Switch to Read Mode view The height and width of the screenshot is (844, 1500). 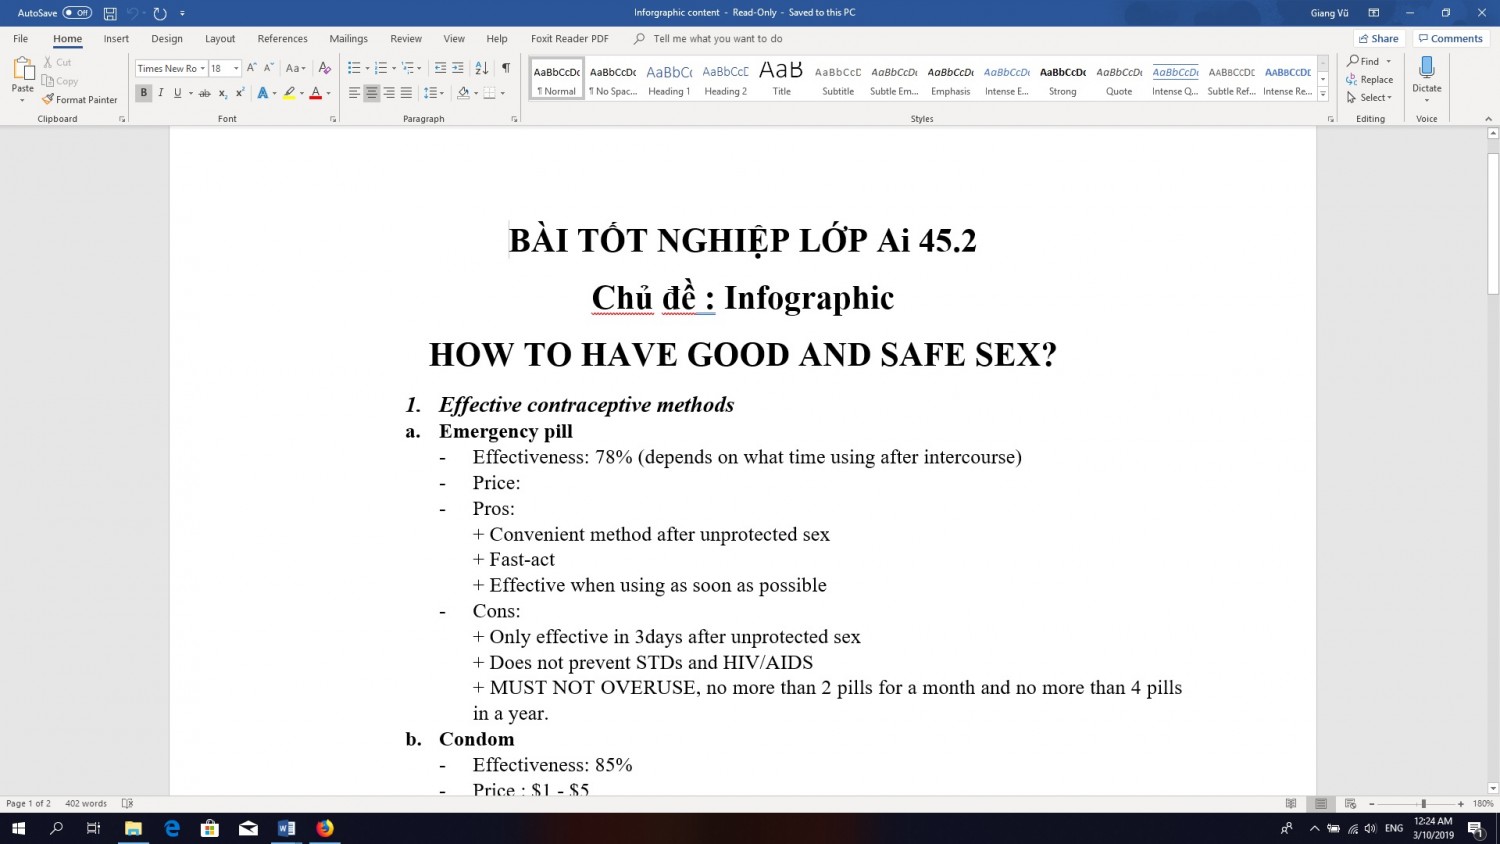[1291, 803]
